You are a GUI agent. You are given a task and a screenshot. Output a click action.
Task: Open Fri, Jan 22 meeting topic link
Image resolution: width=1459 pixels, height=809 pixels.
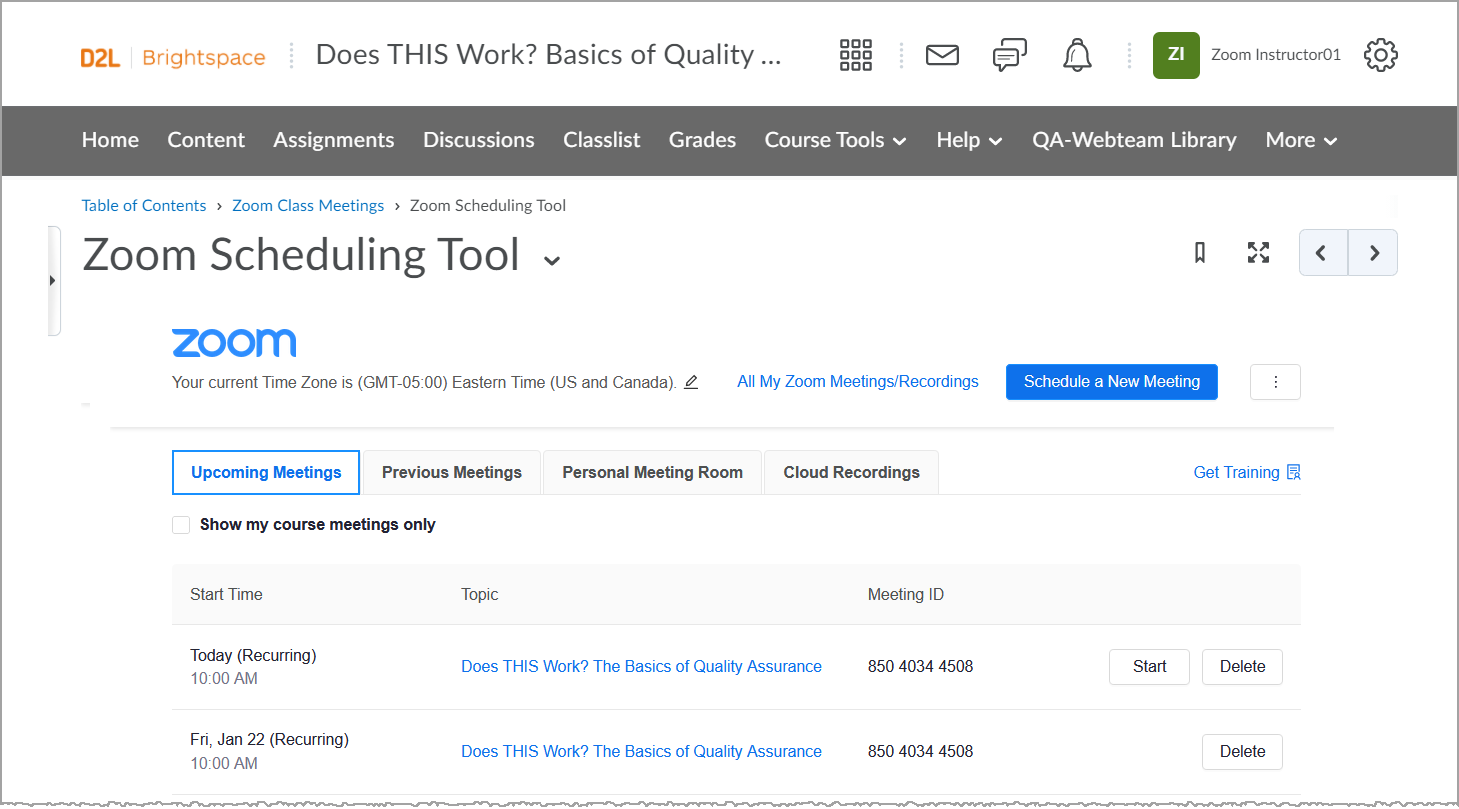tap(641, 752)
